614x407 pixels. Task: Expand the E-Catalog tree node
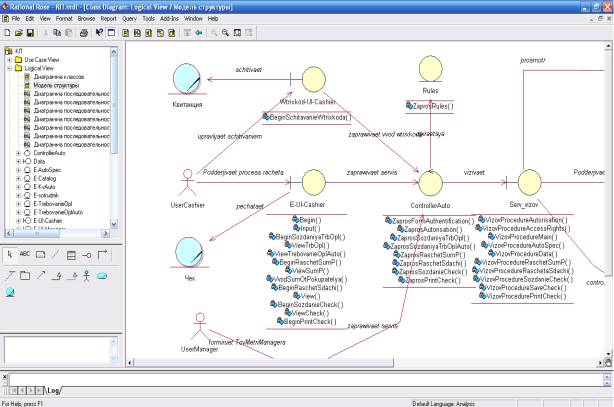(x=17, y=178)
